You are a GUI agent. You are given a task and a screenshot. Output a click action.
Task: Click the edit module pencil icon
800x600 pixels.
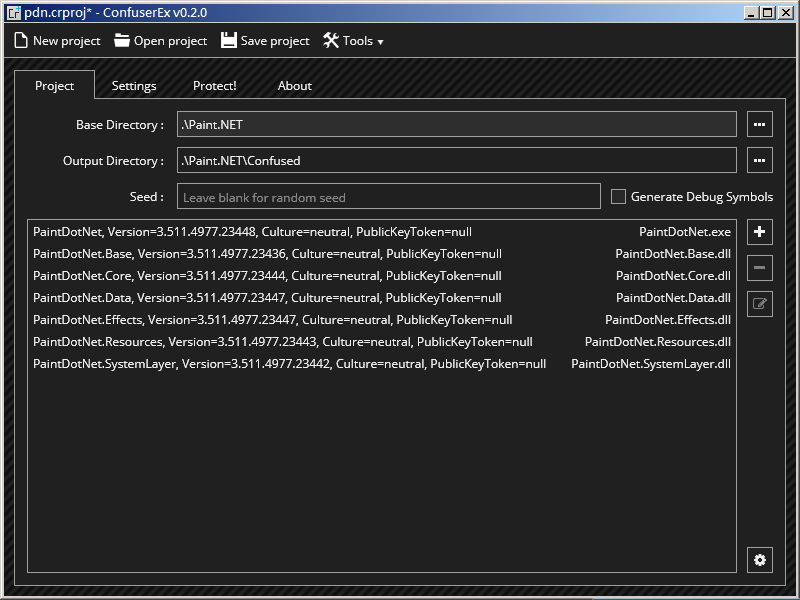pos(760,304)
